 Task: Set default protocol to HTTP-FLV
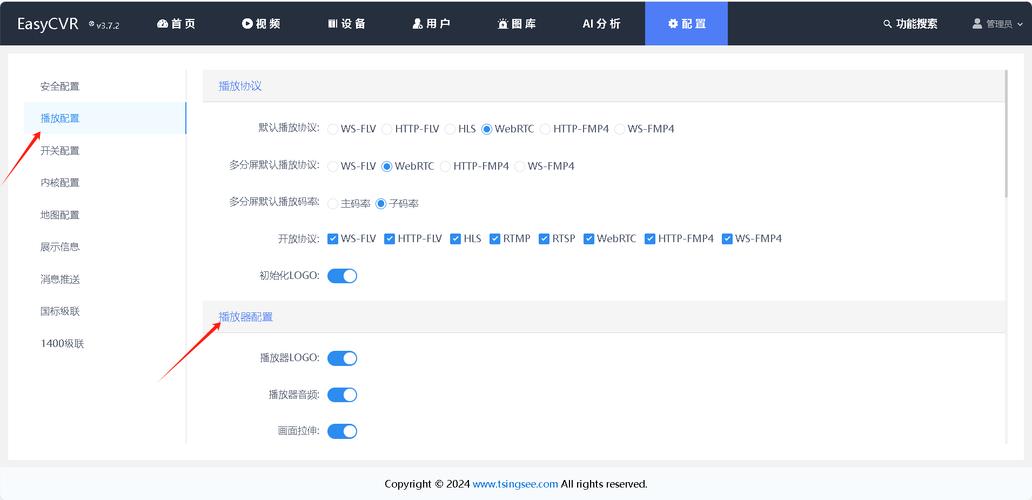(387, 129)
